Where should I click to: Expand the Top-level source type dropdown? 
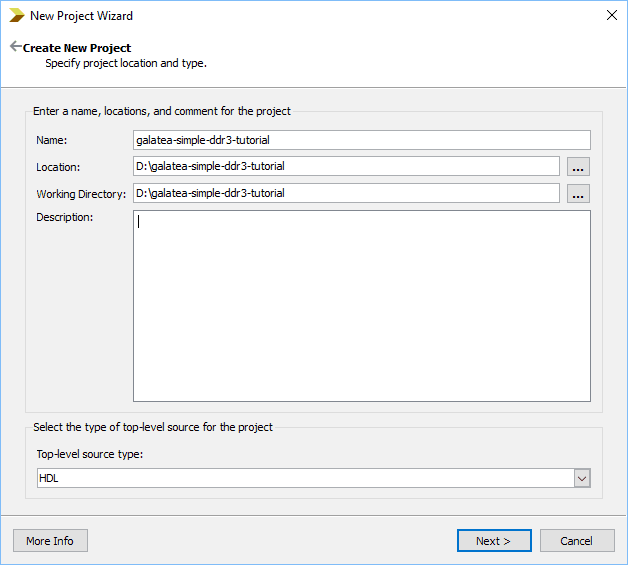[x=582, y=479]
